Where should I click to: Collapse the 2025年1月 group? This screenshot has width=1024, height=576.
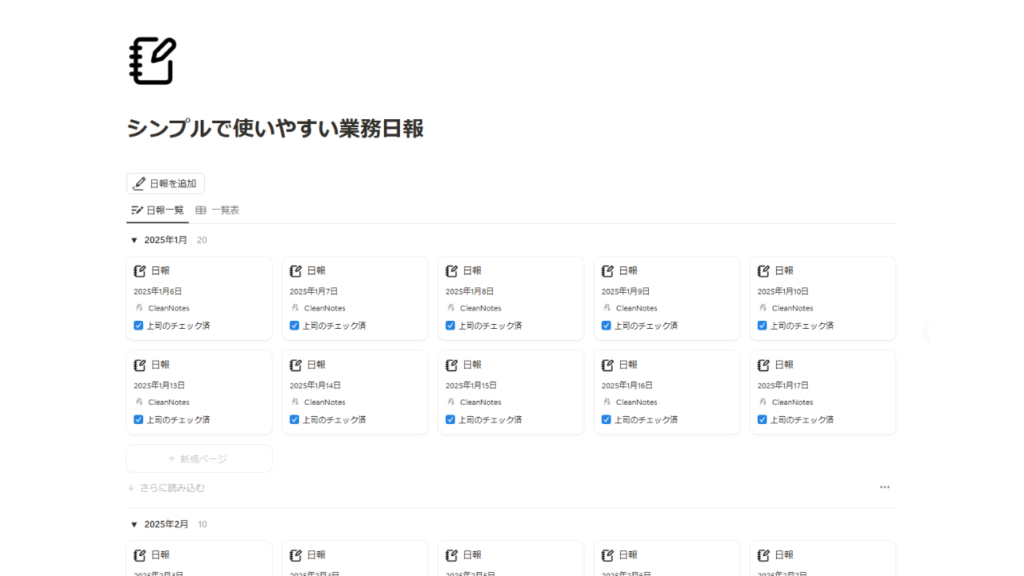pyautogui.click(x=134, y=240)
